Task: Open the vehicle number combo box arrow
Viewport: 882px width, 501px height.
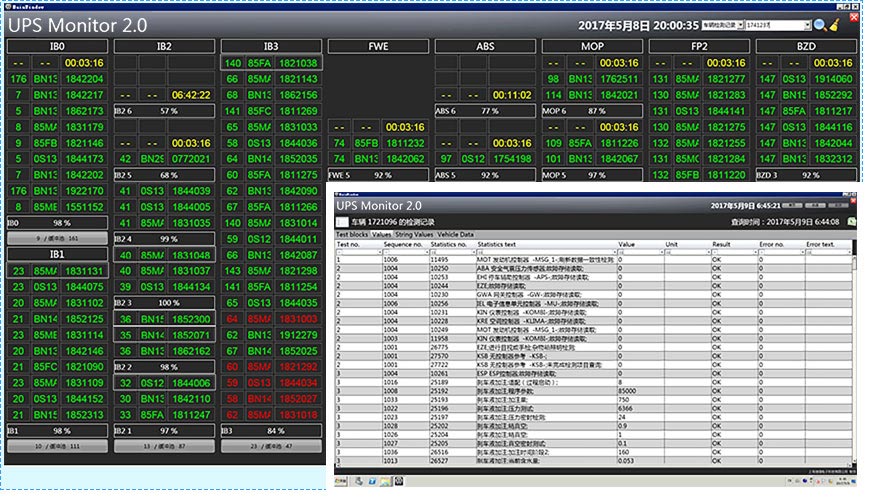Action: 808,25
